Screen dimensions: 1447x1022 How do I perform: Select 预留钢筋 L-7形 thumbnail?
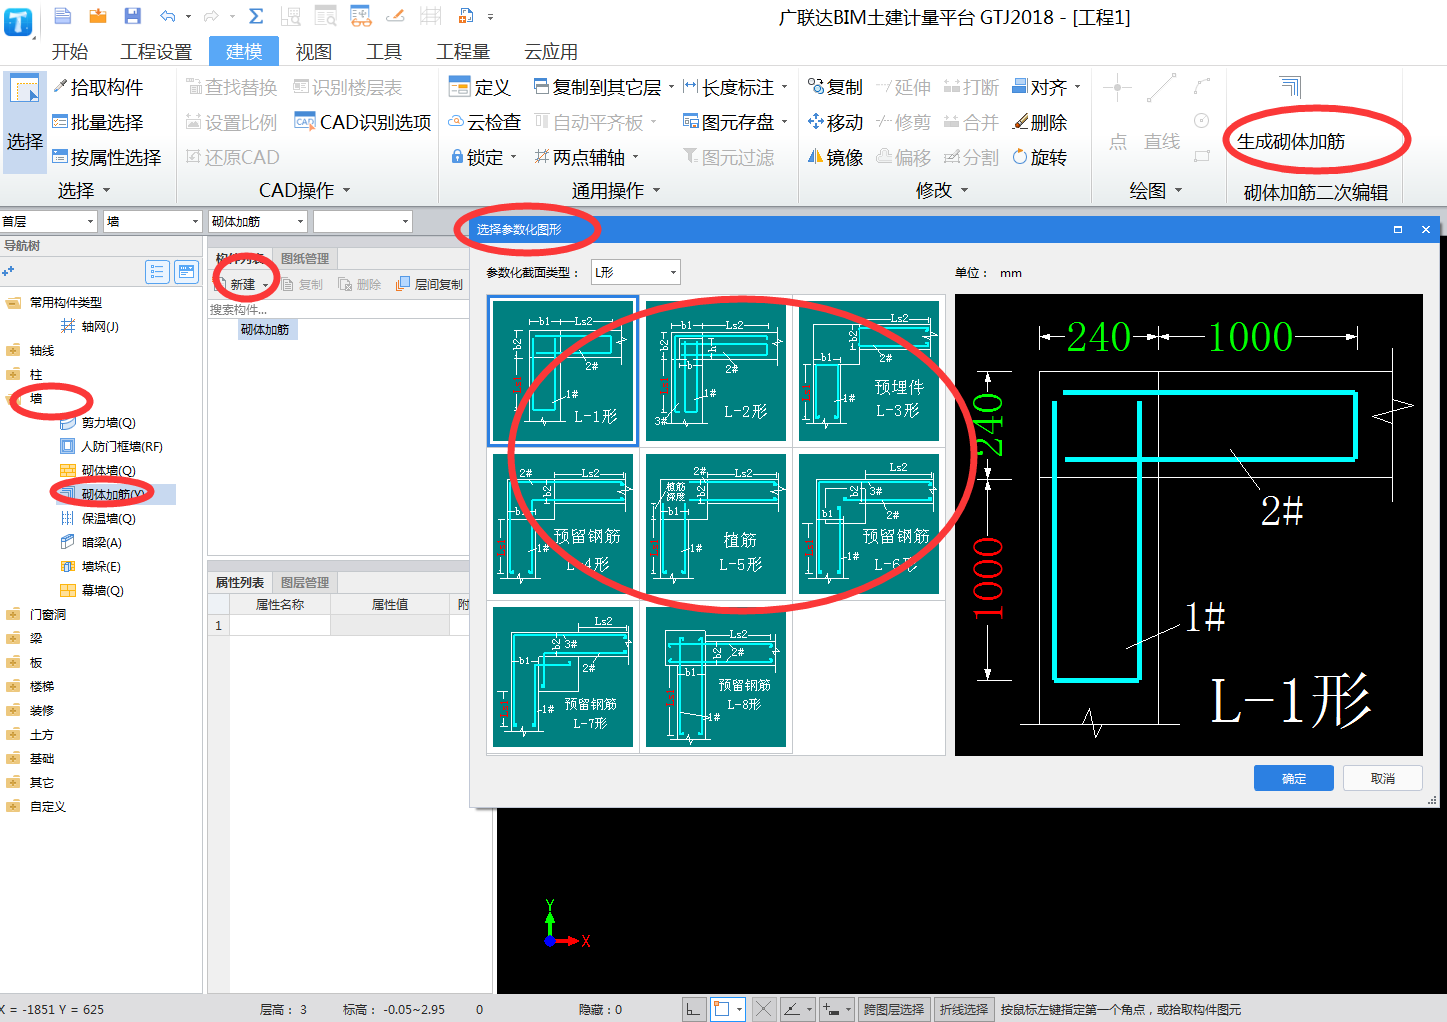point(563,677)
